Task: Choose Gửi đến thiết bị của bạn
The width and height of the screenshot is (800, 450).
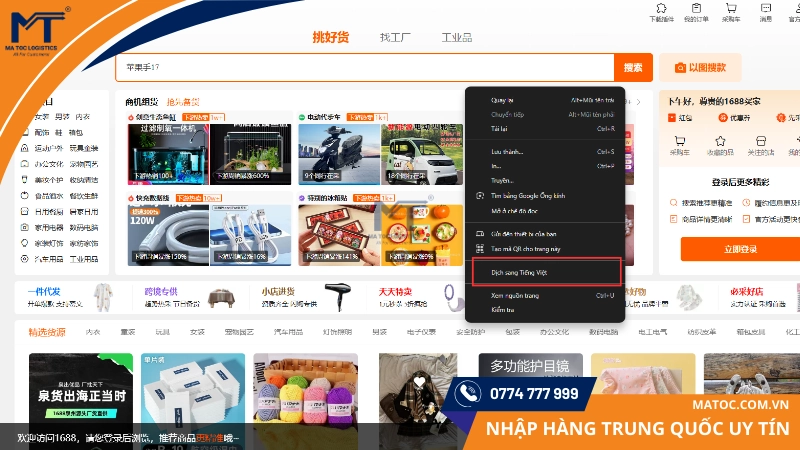Action: 545,234
